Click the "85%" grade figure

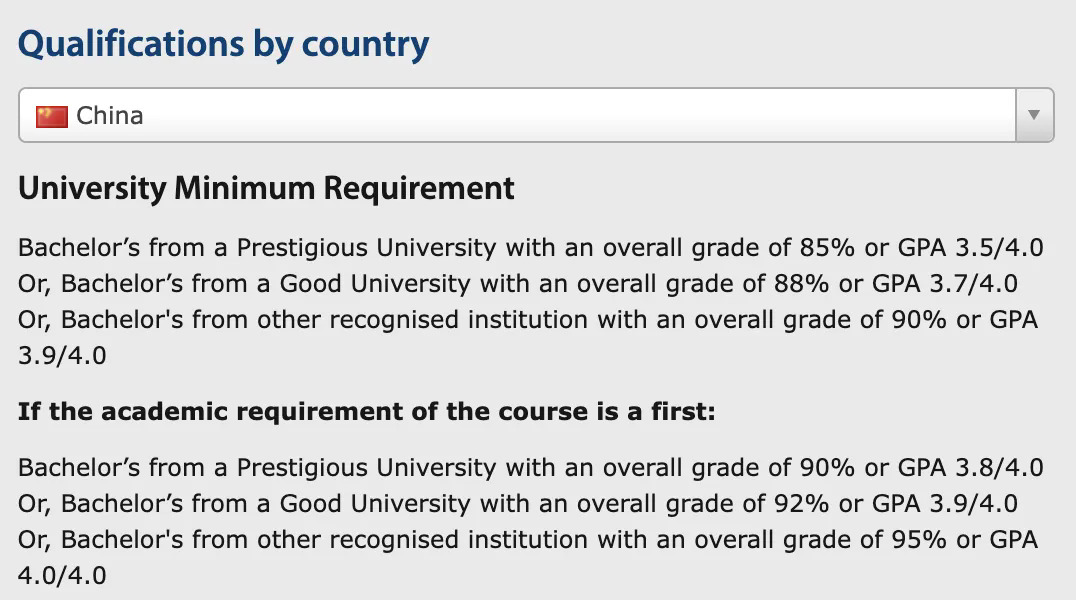click(x=828, y=248)
